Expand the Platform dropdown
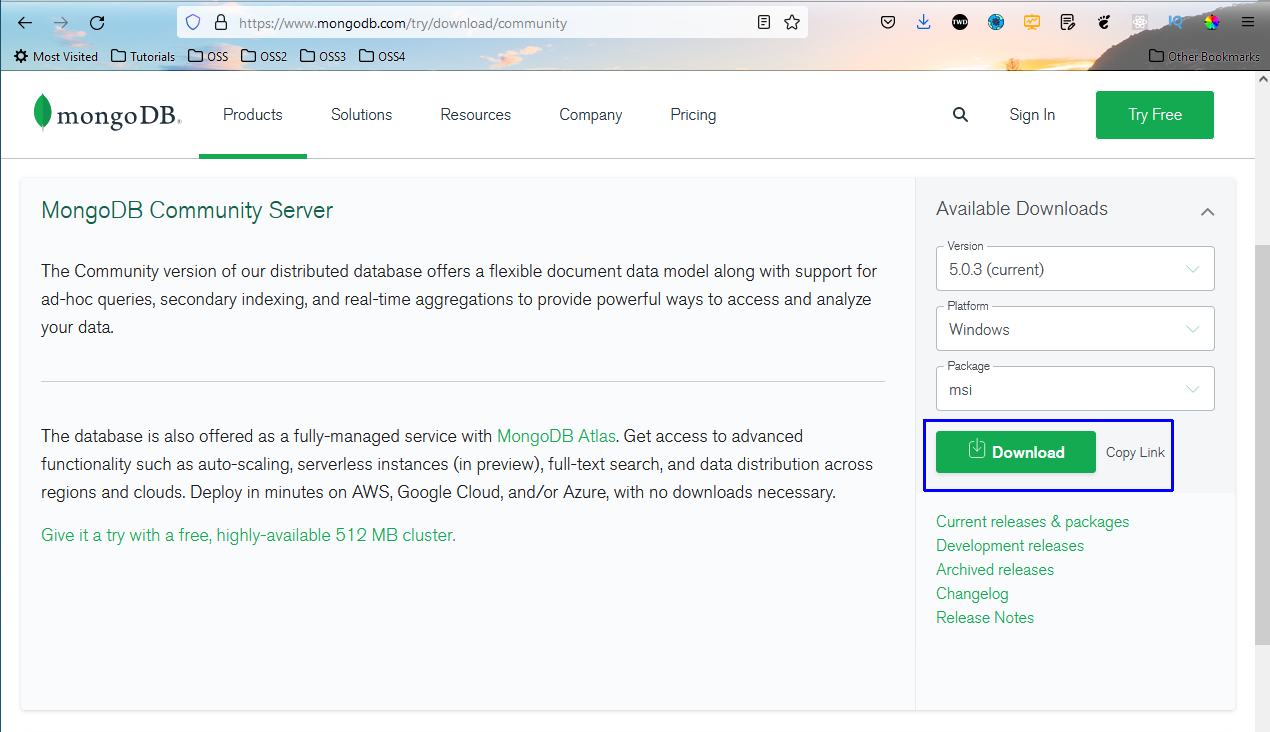Image resolution: width=1270 pixels, height=732 pixels. click(x=1075, y=328)
